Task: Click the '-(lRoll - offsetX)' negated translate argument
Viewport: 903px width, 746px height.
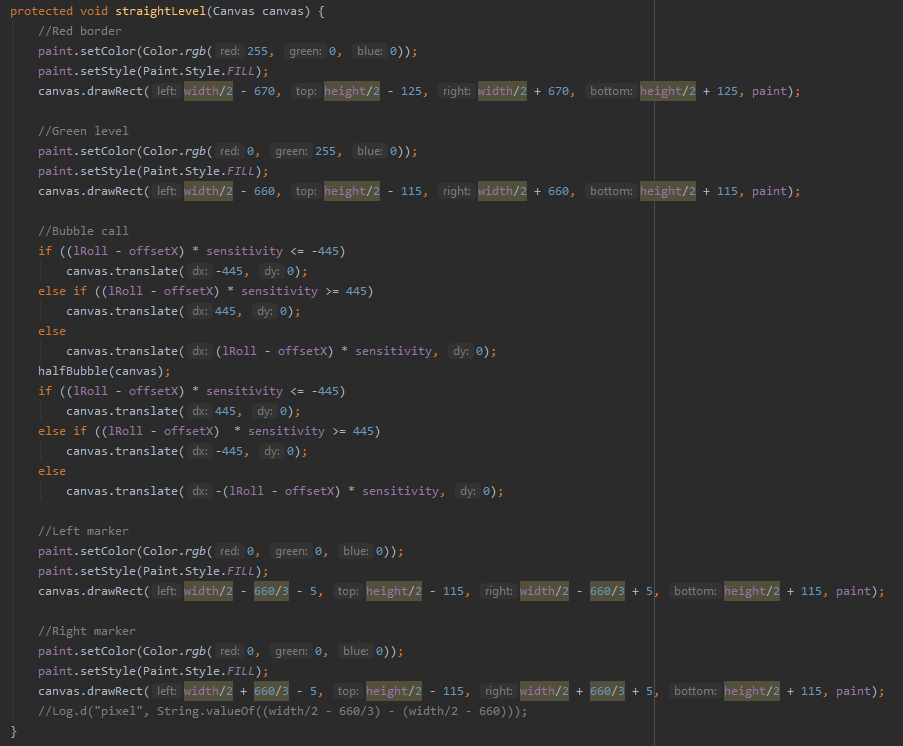Action: [278, 491]
